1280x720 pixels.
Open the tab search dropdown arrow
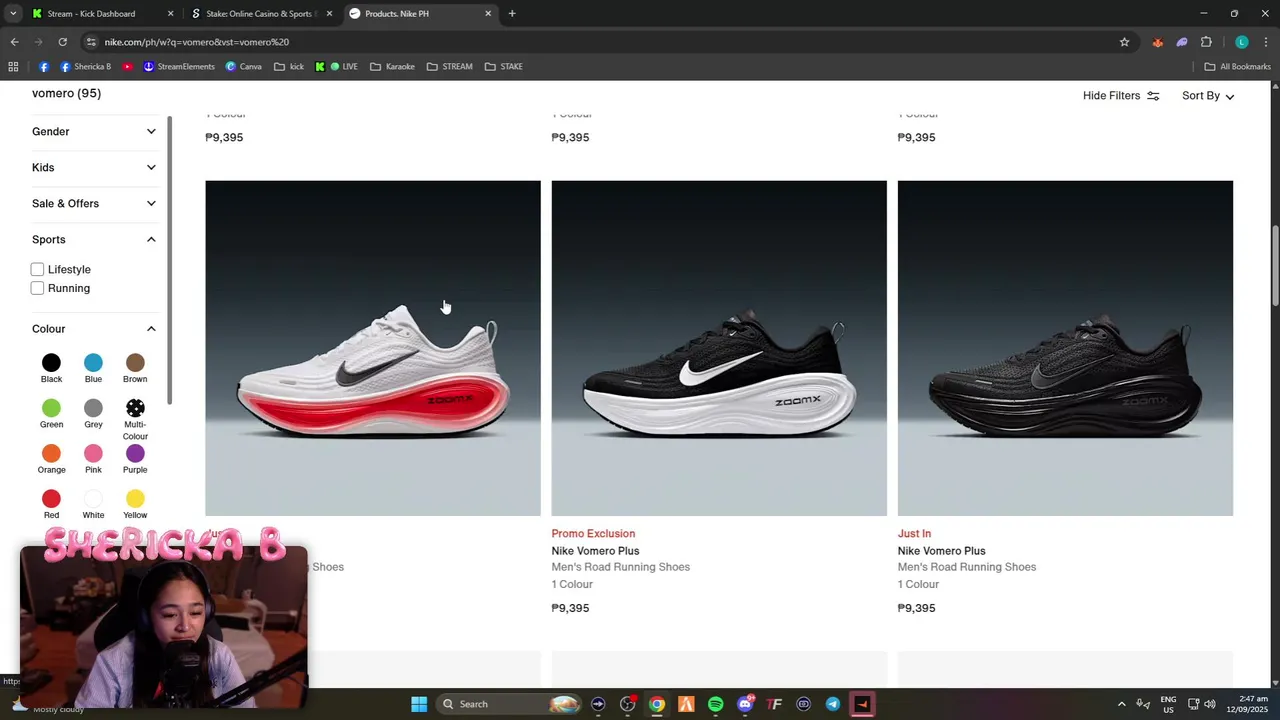point(13,13)
